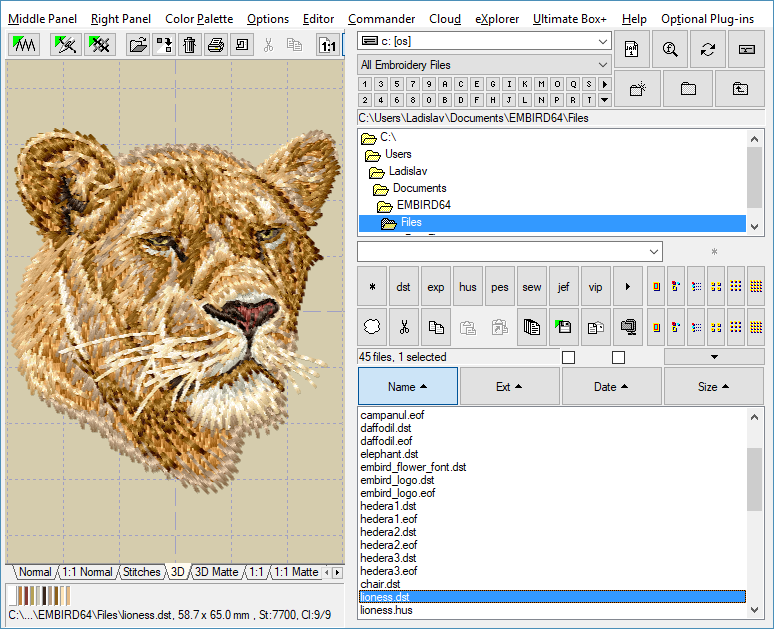Click the document-to-file convert icon
Viewport: 774px width, 629px height.
[596, 327]
